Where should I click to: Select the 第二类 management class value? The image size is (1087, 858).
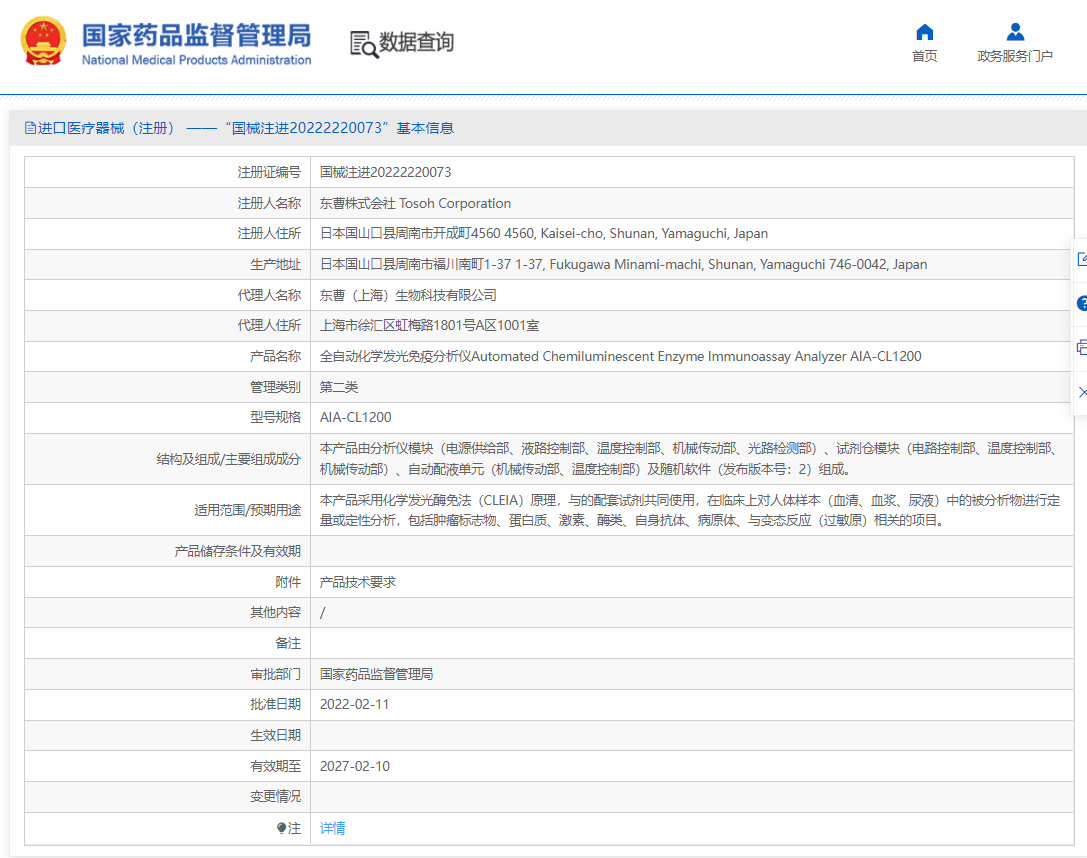pos(338,387)
